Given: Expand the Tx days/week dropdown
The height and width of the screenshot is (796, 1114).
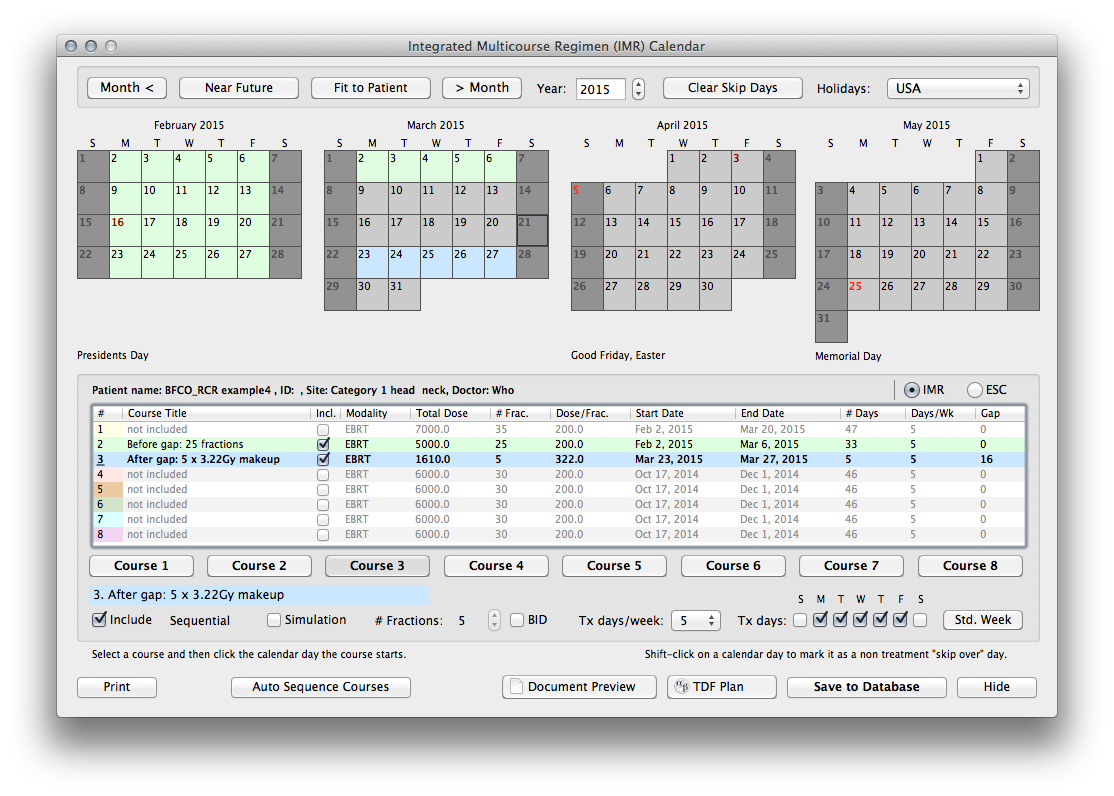Looking at the screenshot, I should point(695,620).
